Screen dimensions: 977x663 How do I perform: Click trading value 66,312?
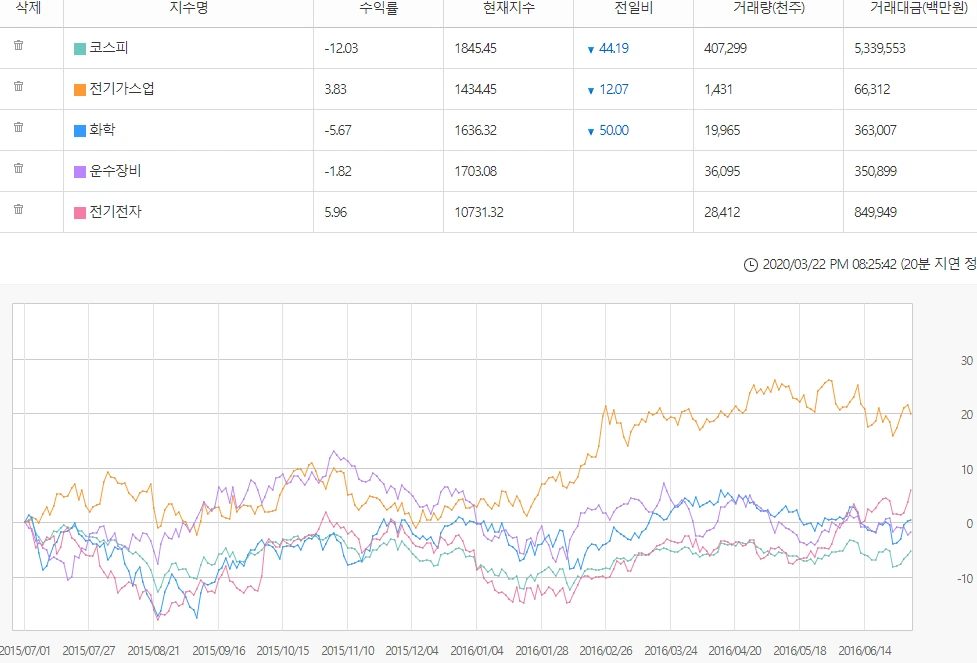[872, 90]
